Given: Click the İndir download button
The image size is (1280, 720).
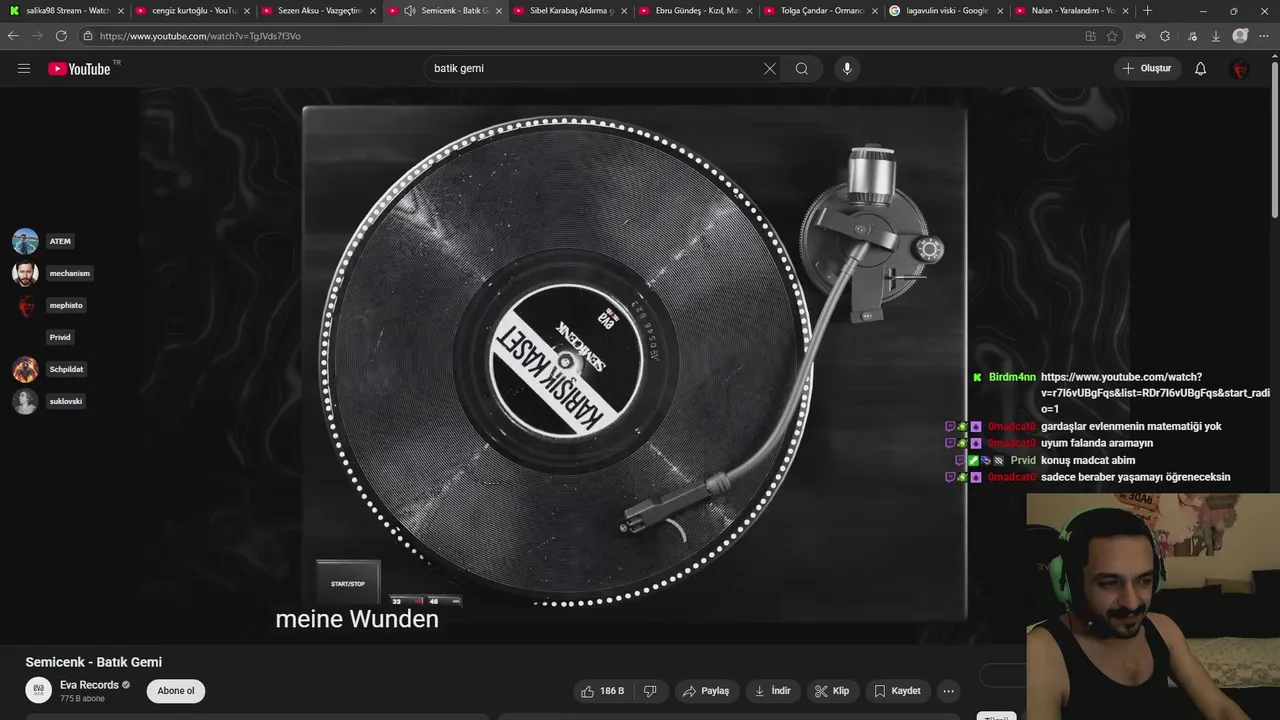Looking at the screenshot, I should tap(772, 691).
